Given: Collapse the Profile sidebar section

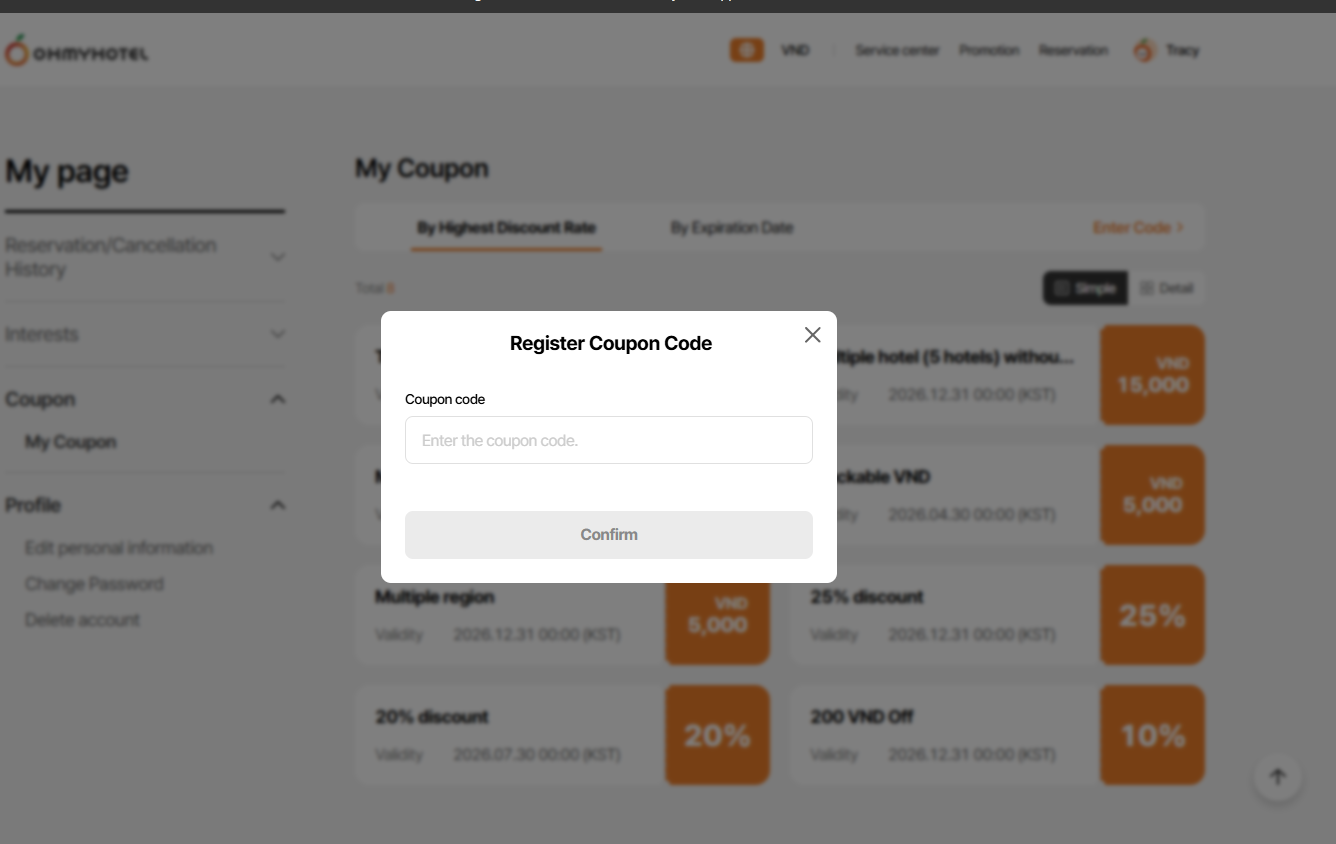Looking at the screenshot, I should tap(278, 505).
